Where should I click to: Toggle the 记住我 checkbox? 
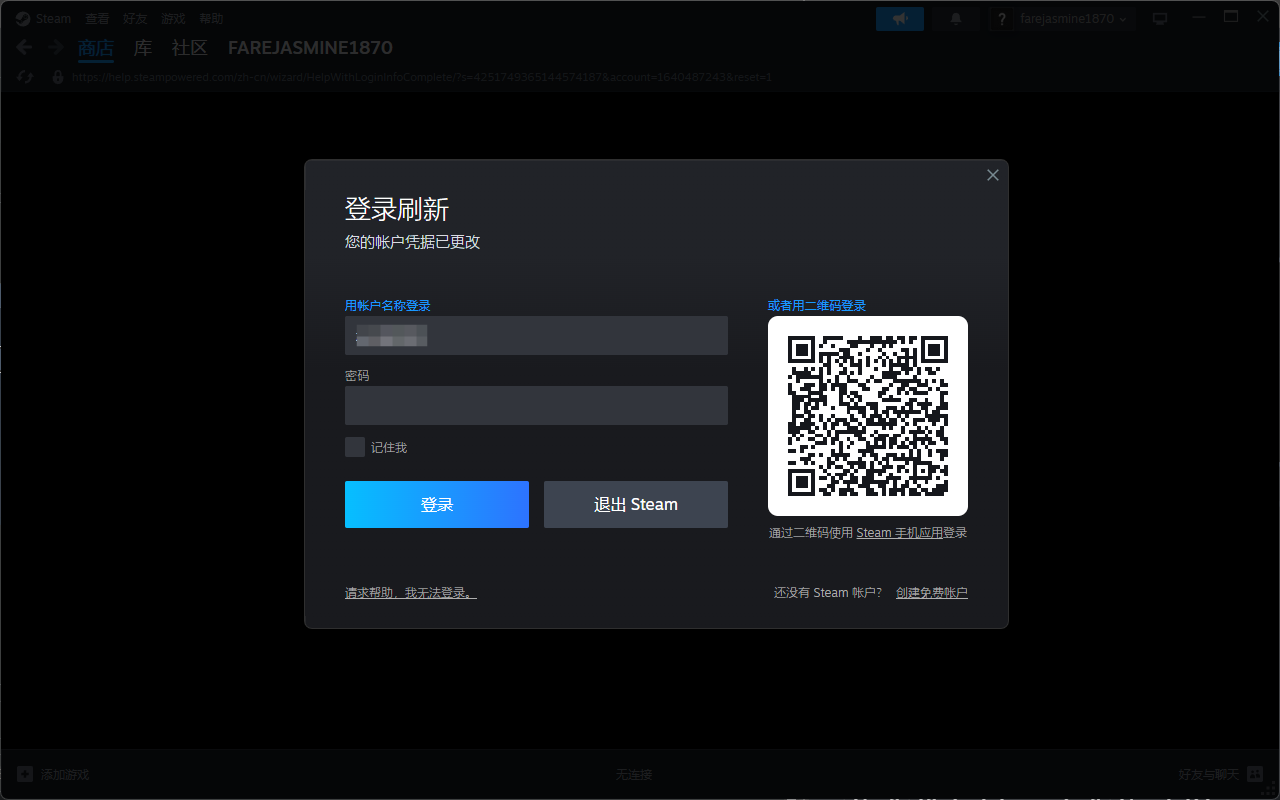pos(355,447)
